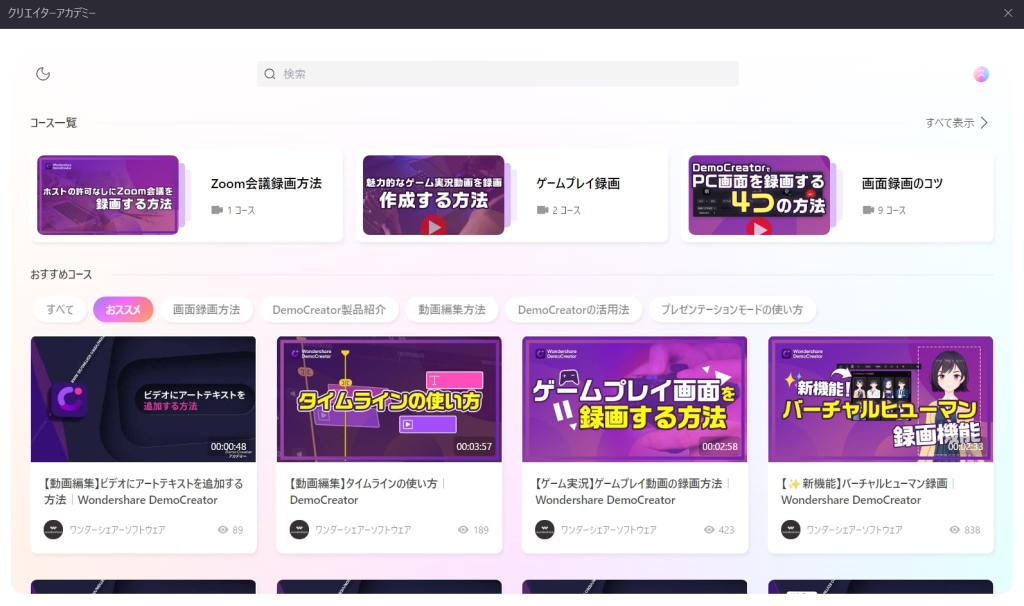Image resolution: width=1024 pixels, height=606 pixels.
Task: Open the 【動画編集】ビデオにアートテキストを追加する方法 title
Action: coord(143,492)
